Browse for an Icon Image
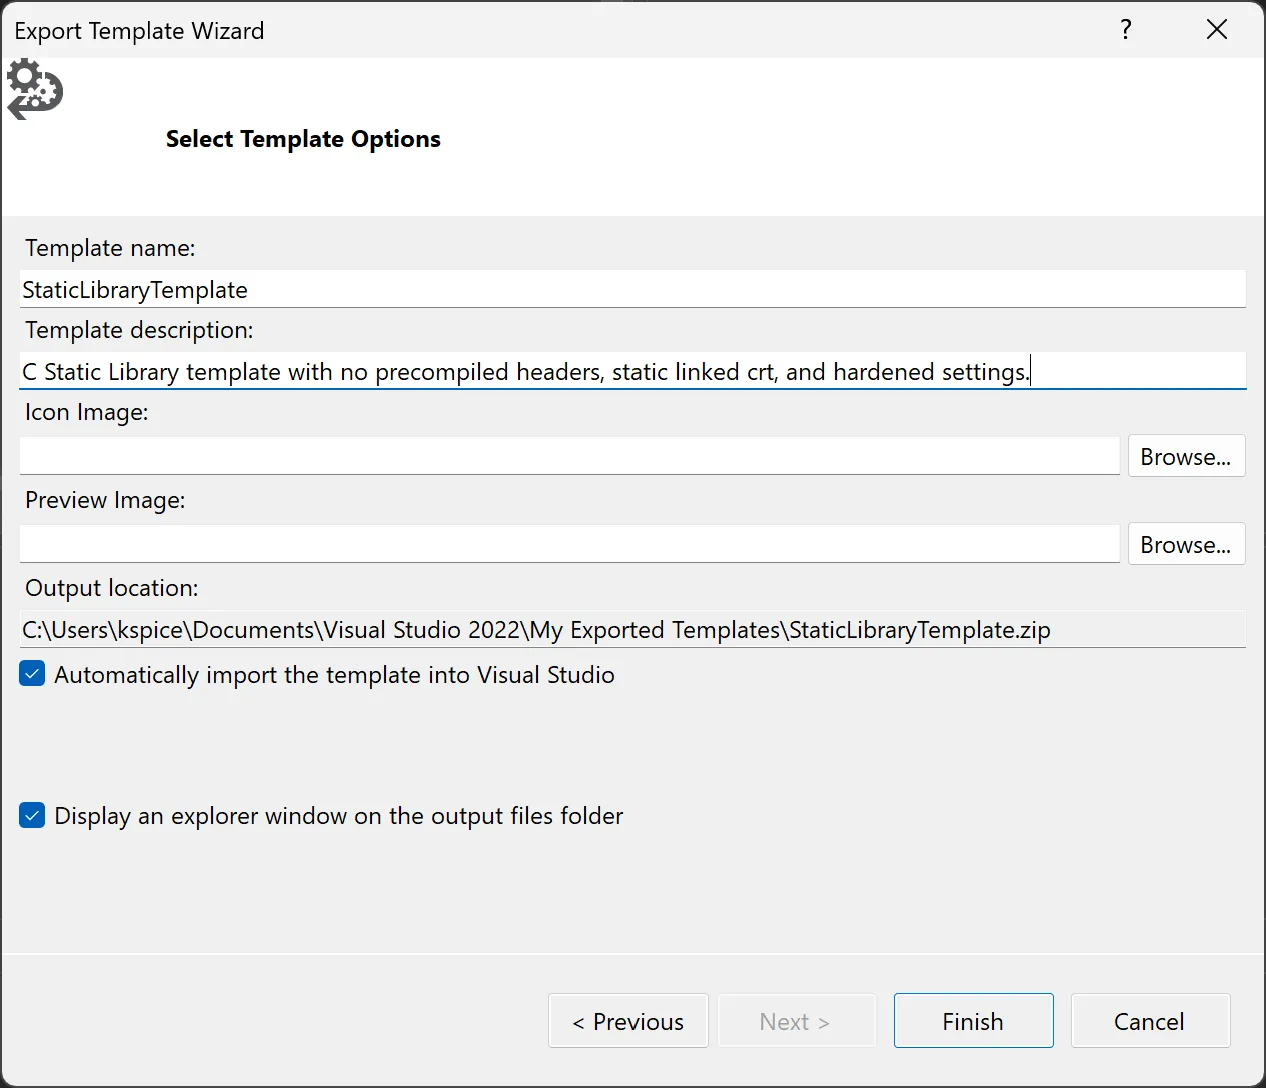This screenshot has height=1088, width=1266. 1186,456
